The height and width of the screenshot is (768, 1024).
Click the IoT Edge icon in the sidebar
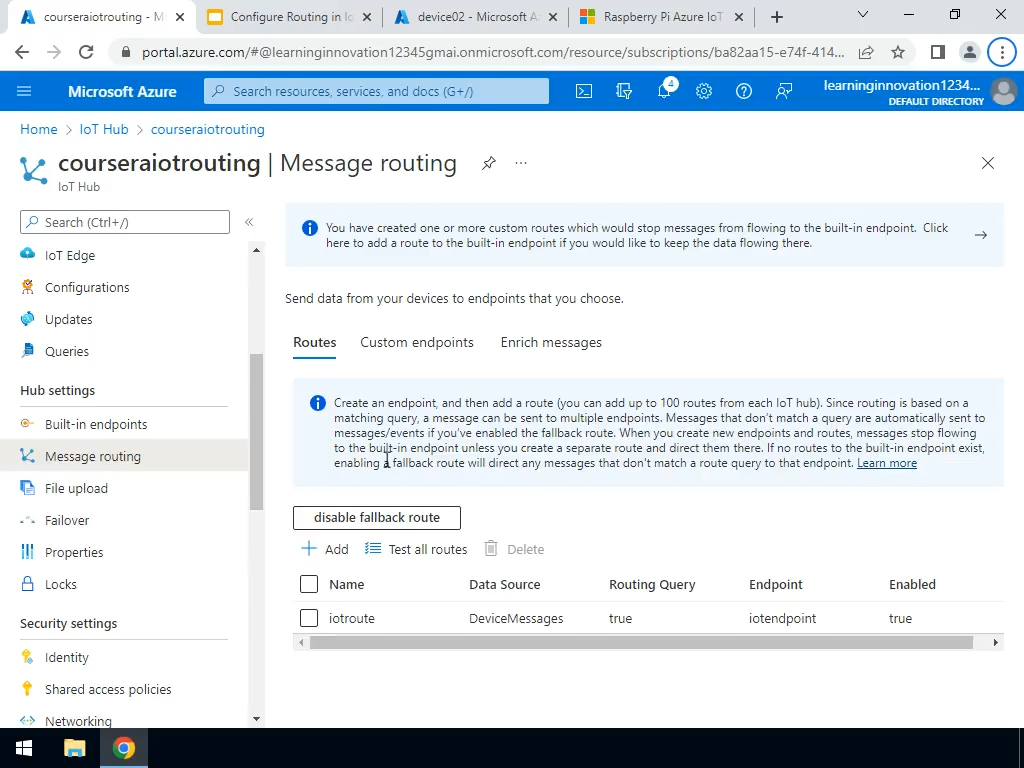27,254
